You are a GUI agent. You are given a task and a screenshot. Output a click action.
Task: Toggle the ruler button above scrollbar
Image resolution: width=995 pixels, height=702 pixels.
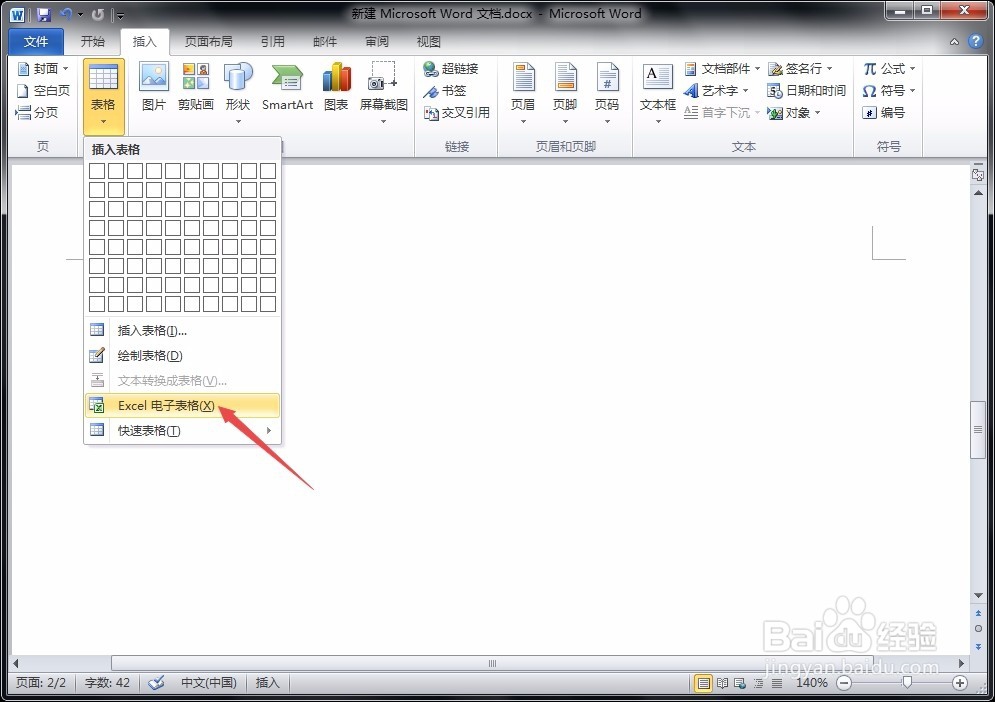pyautogui.click(x=978, y=174)
